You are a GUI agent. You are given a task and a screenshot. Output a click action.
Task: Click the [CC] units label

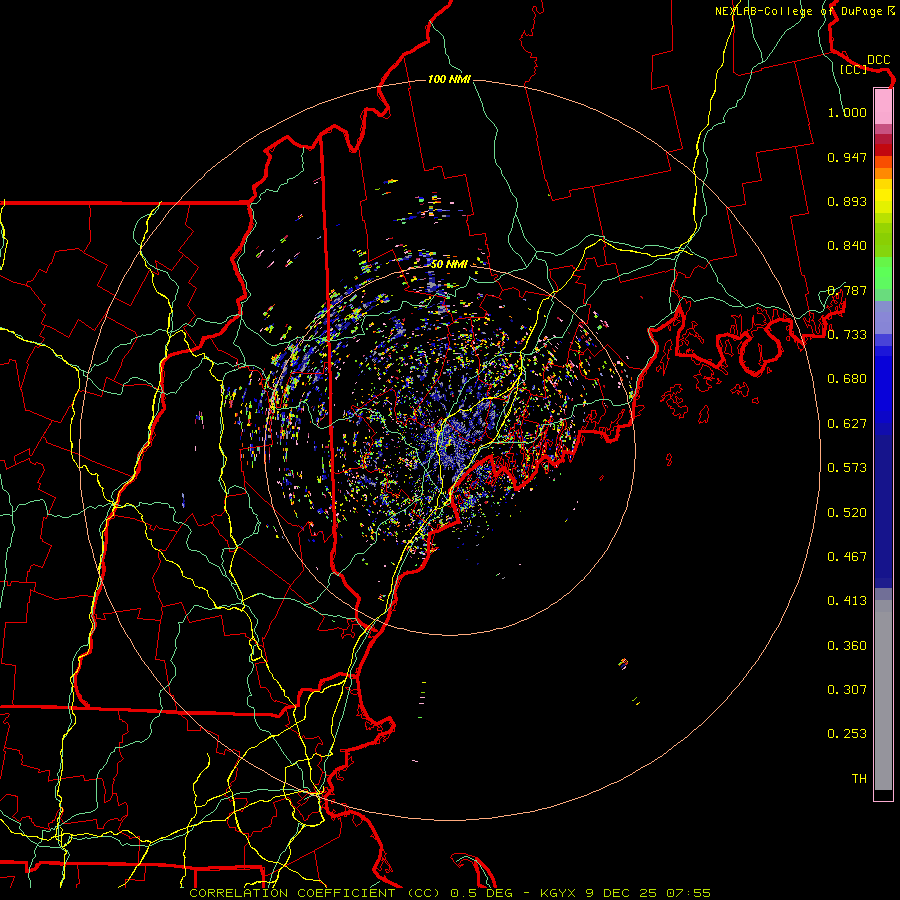(x=853, y=69)
